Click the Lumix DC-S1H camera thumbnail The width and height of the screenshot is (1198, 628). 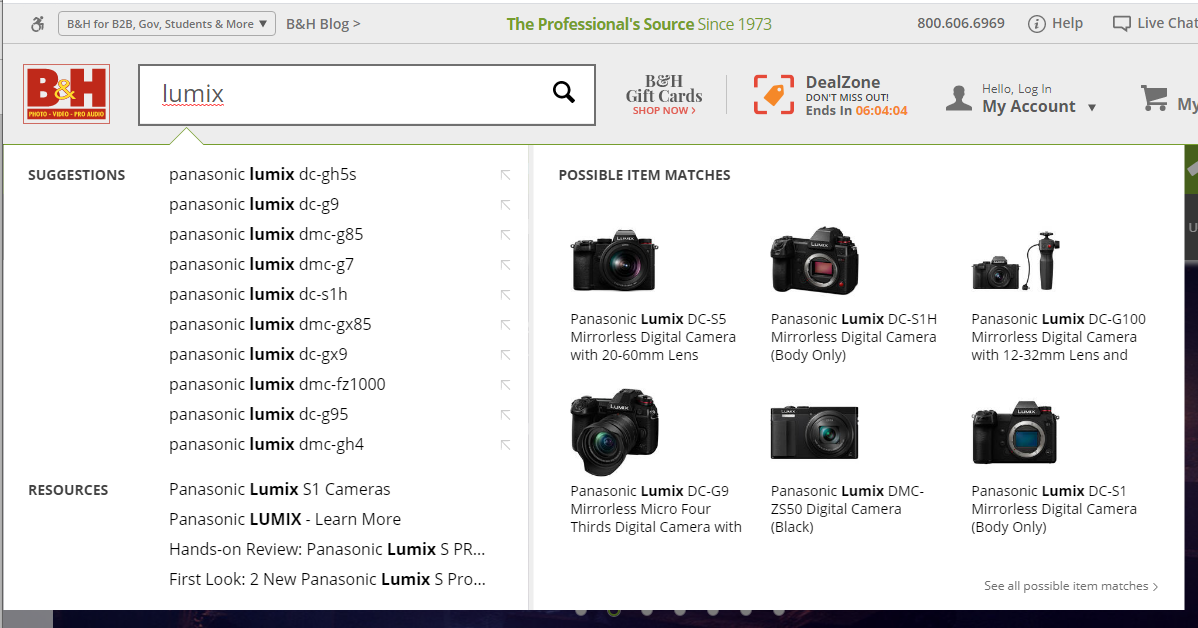coord(814,261)
